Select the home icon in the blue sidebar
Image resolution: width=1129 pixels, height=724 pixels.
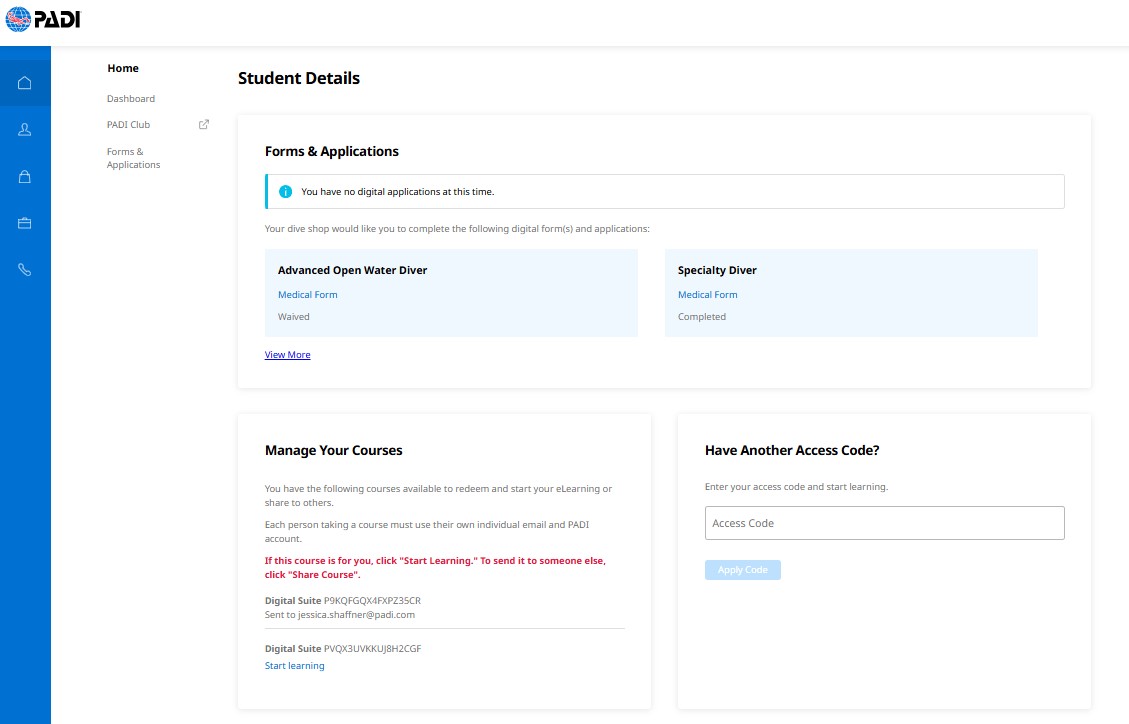[x=25, y=82]
